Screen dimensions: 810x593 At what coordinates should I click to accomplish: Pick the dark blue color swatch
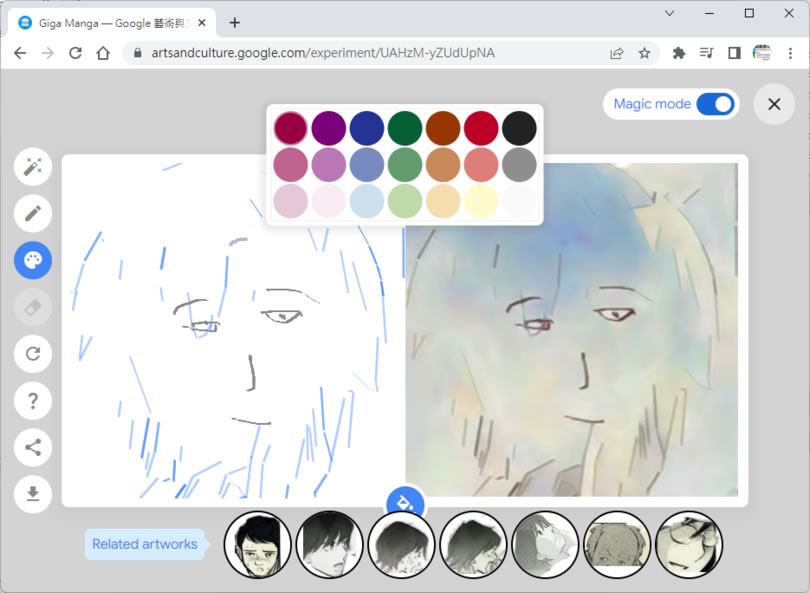[367, 128]
